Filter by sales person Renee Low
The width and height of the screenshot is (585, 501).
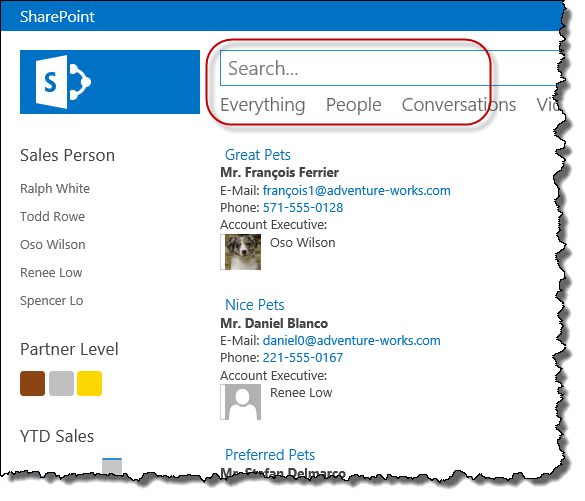point(51,272)
